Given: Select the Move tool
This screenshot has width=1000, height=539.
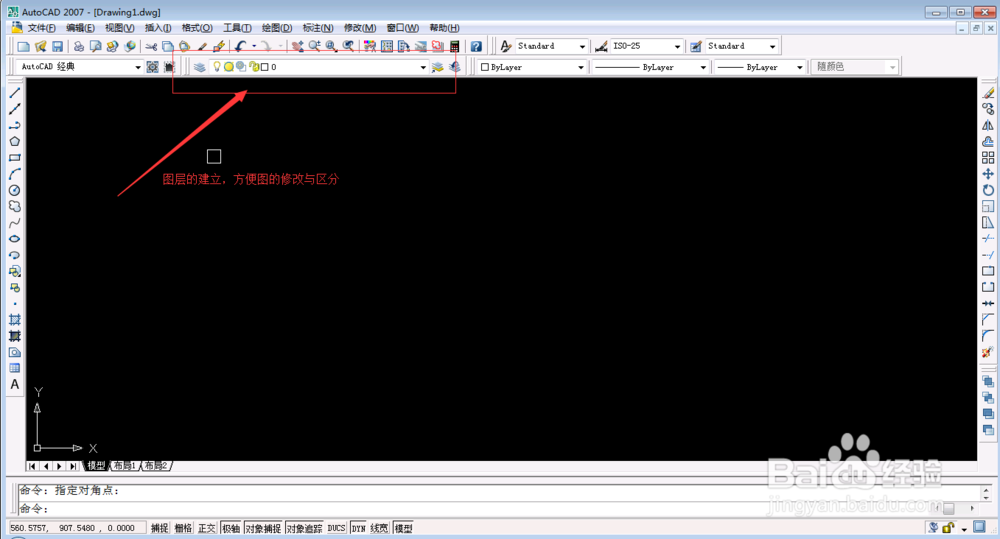Looking at the screenshot, I should (x=988, y=174).
